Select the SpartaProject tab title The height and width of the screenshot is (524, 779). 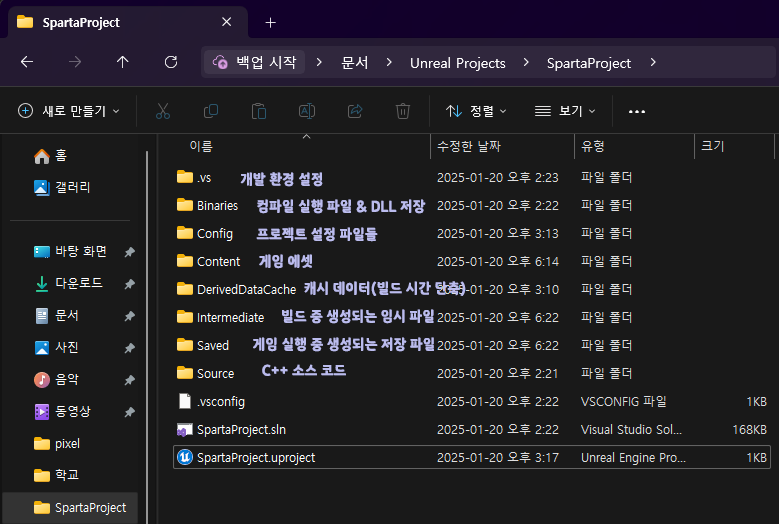pos(81,23)
